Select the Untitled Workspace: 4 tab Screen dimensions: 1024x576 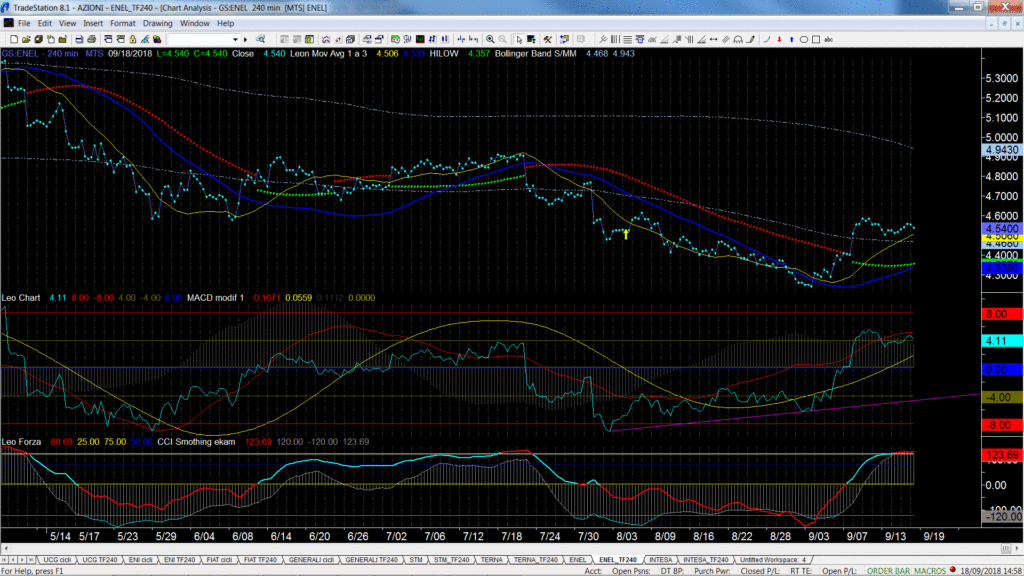773,560
